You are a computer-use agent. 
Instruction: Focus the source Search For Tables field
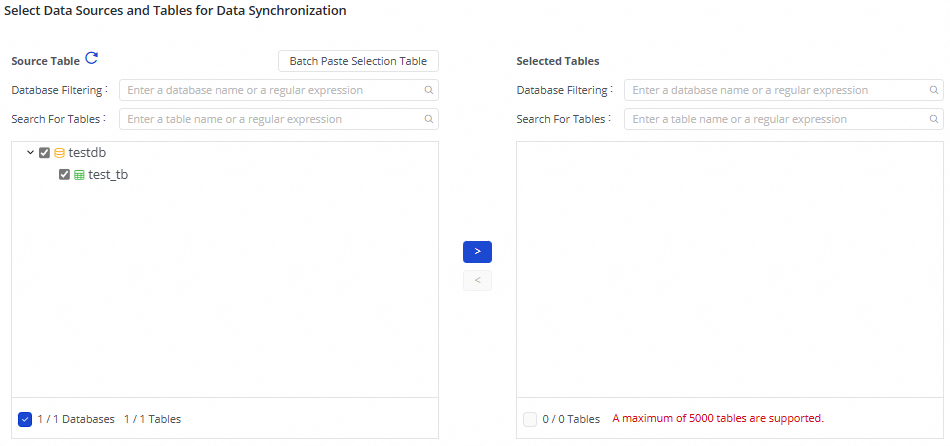click(x=270, y=119)
